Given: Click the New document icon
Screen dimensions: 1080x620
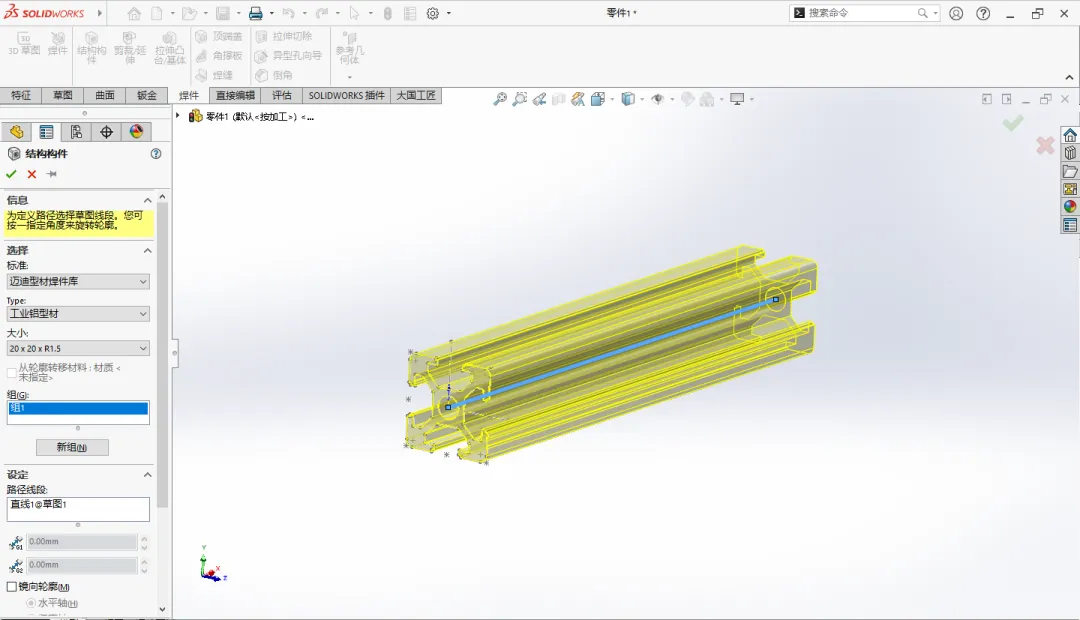Looking at the screenshot, I should pyautogui.click(x=157, y=13).
